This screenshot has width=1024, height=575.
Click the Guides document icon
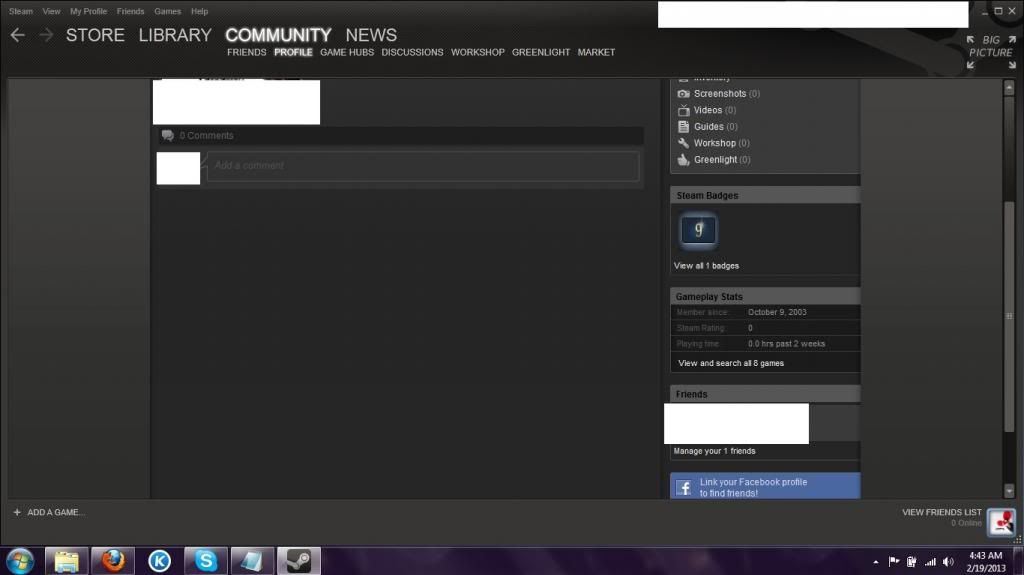683,127
